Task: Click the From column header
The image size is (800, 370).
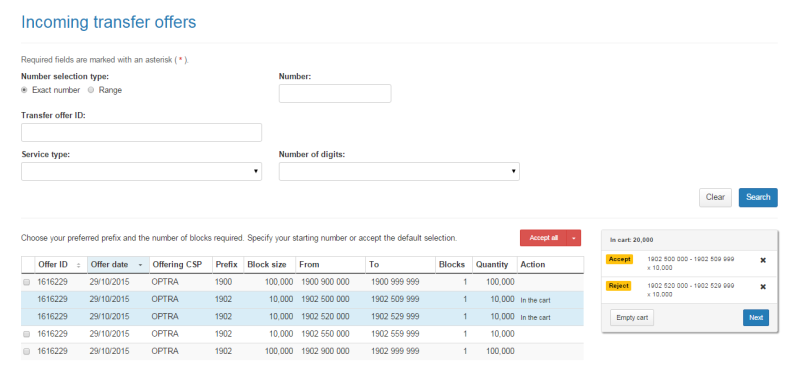Action: [331, 265]
